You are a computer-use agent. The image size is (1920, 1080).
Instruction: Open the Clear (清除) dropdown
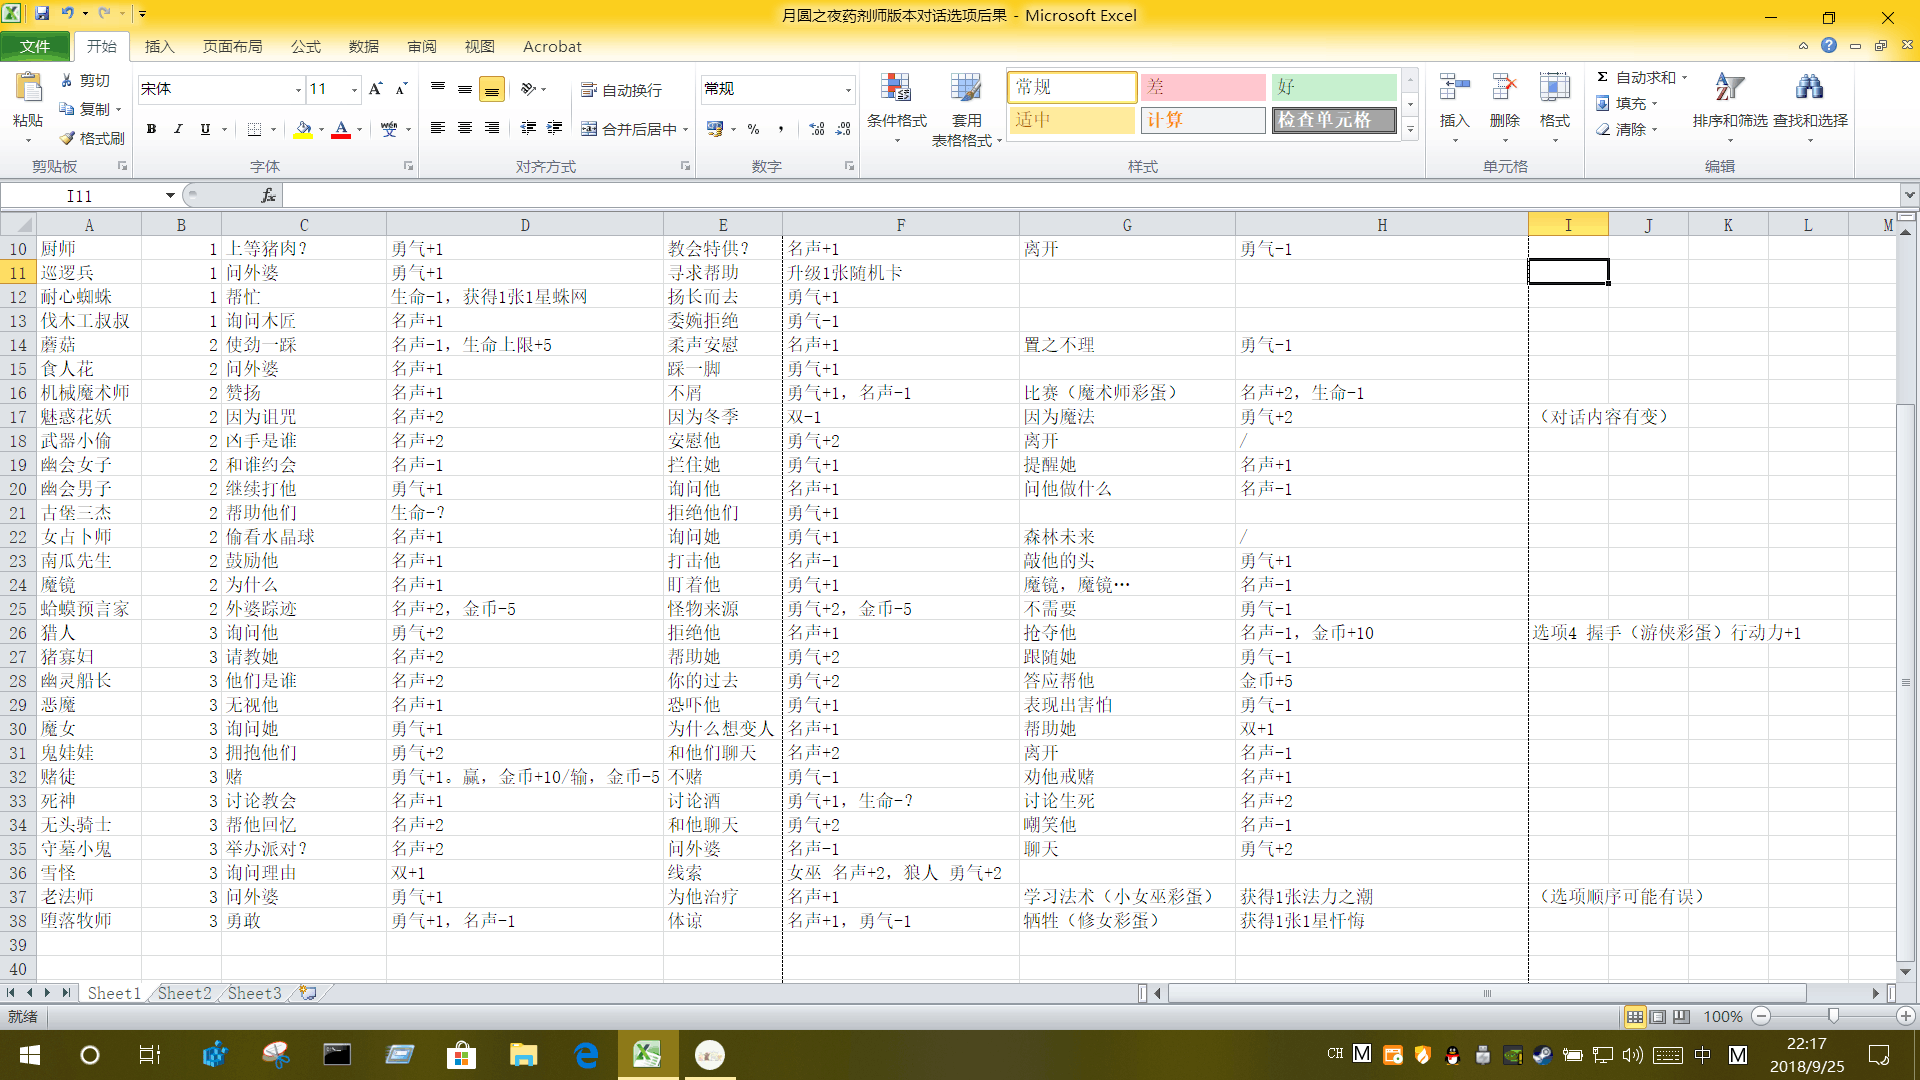[1627, 129]
